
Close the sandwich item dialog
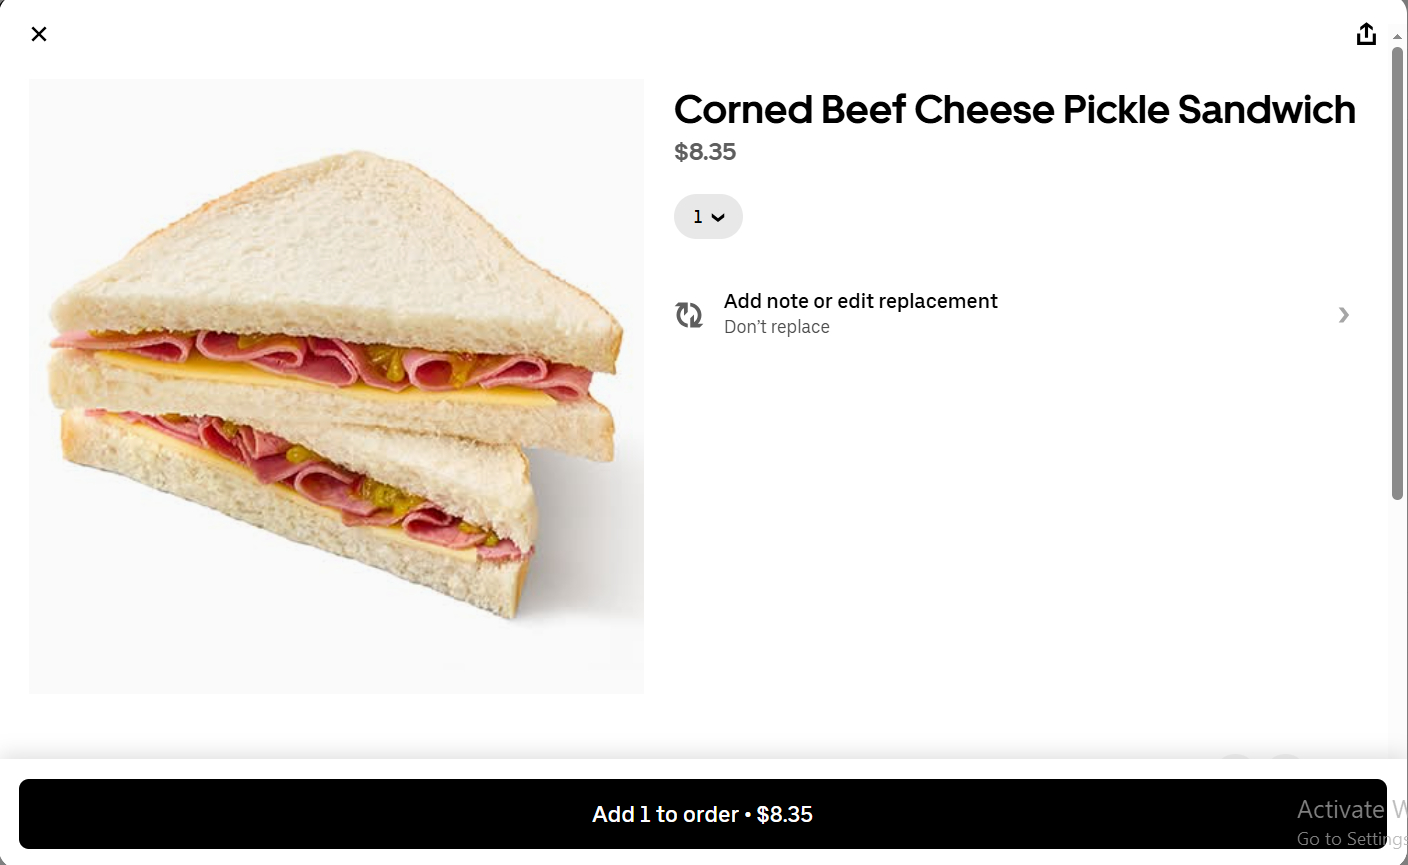point(39,34)
